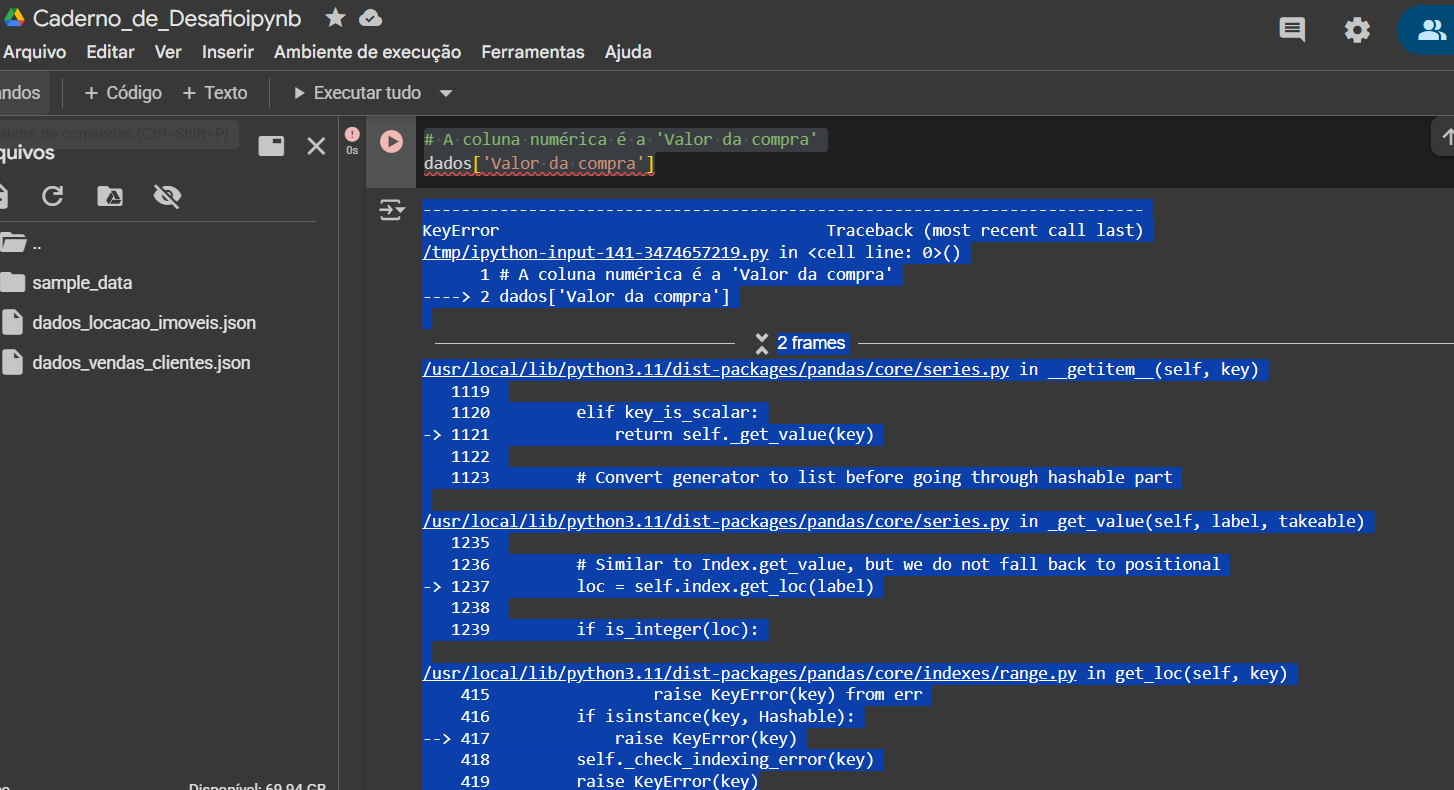
Task: Star the Caderno_de_Desafioipynb notebook
Action: coord(336,18)
